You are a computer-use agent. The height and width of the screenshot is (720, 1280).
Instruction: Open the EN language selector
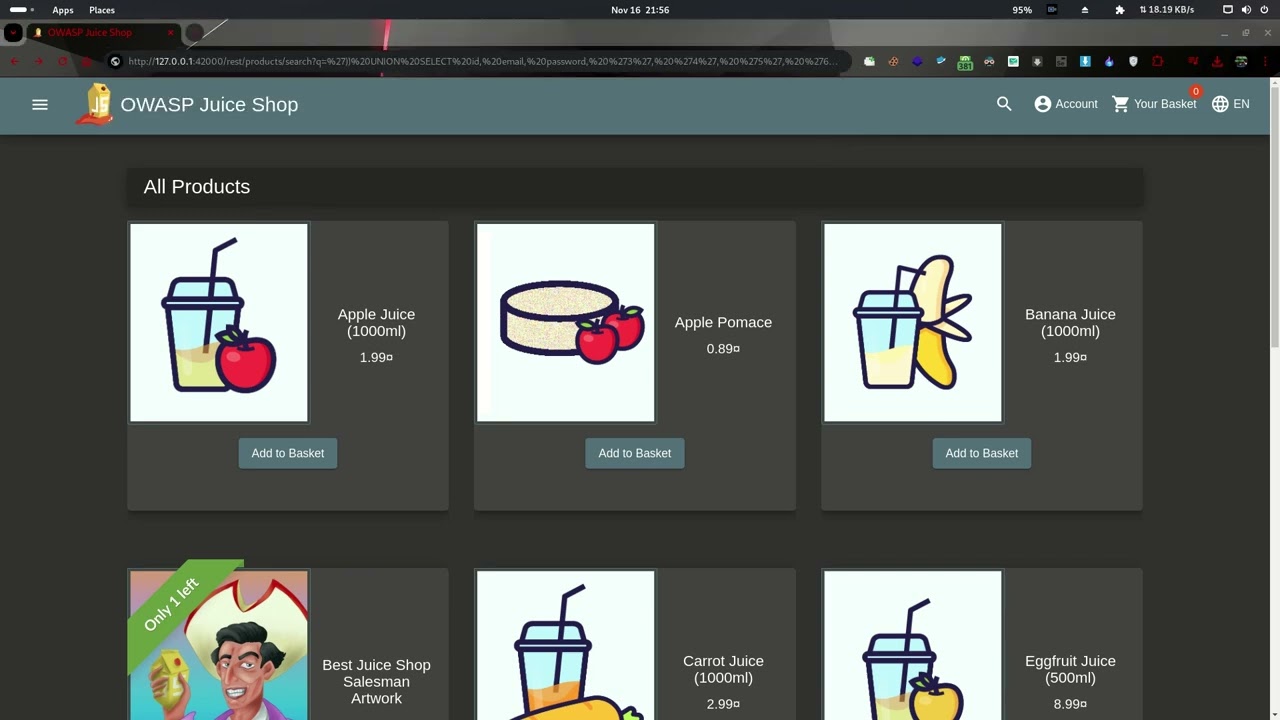click(x=1231, y=104)
